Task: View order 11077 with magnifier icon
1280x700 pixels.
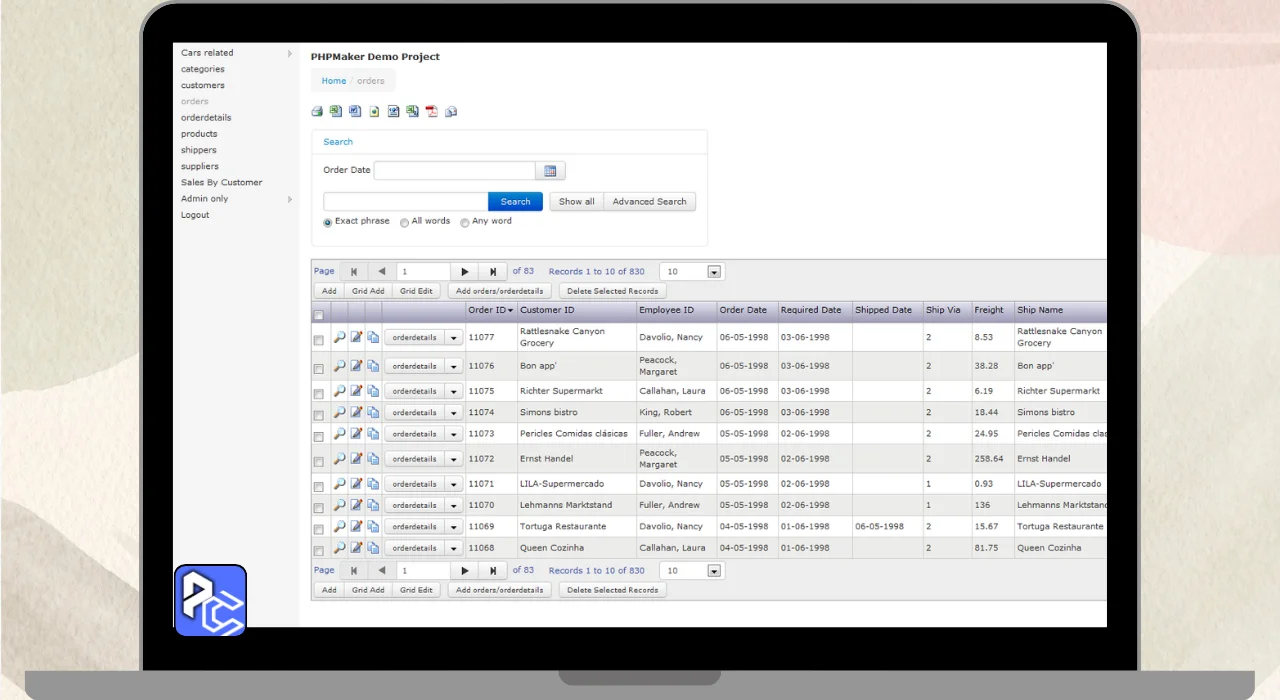Action: [339, 338]
